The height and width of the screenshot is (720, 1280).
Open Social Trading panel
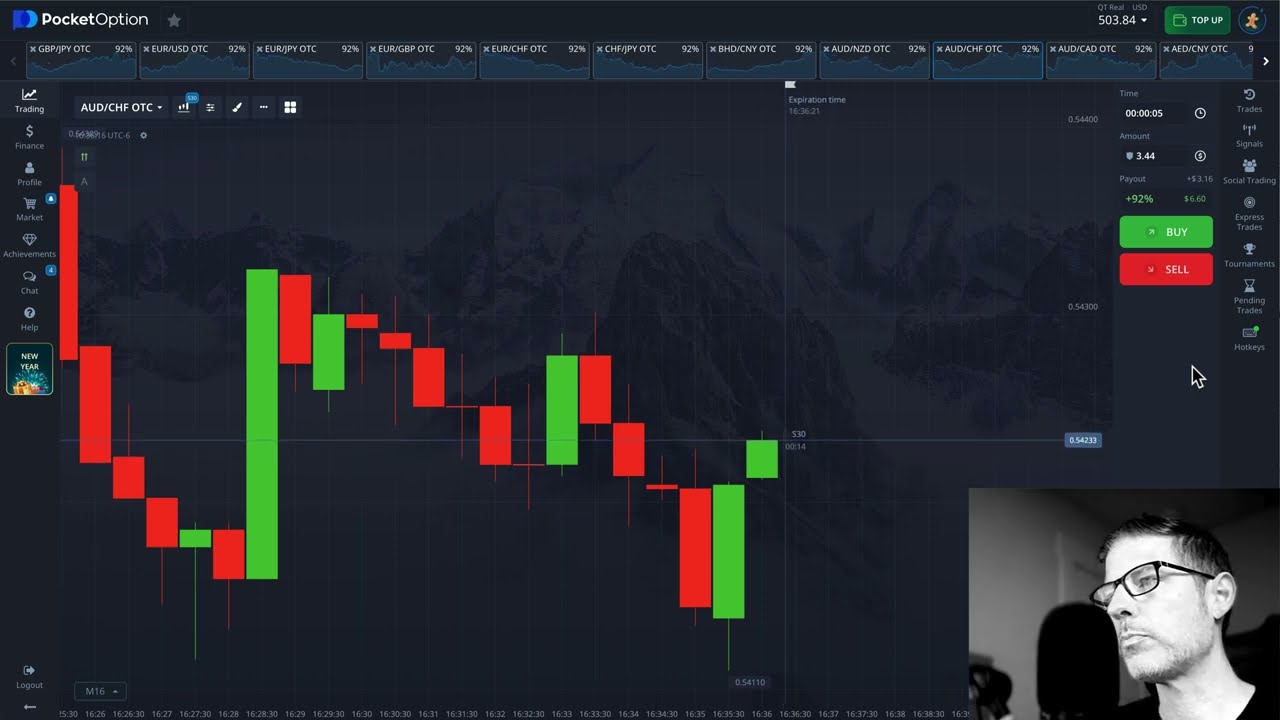point(1249,172)
